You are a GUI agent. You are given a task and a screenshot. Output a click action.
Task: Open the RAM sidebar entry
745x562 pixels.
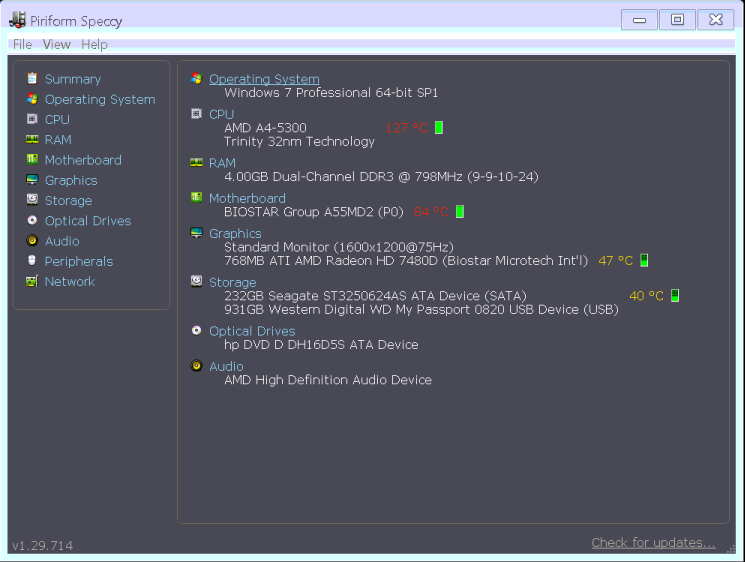pyautogui.click(x=58, y=140)
